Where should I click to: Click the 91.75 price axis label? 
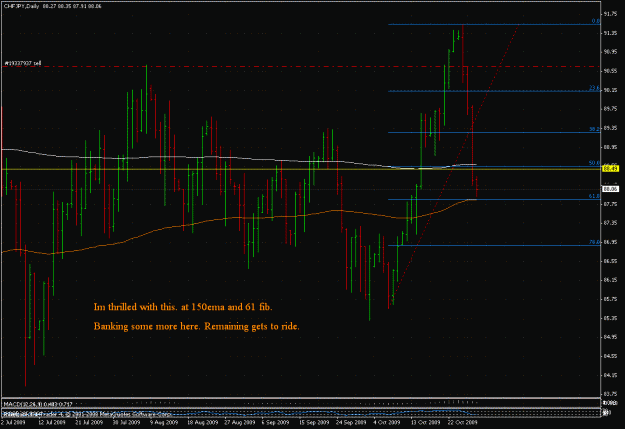click(610, 14)
